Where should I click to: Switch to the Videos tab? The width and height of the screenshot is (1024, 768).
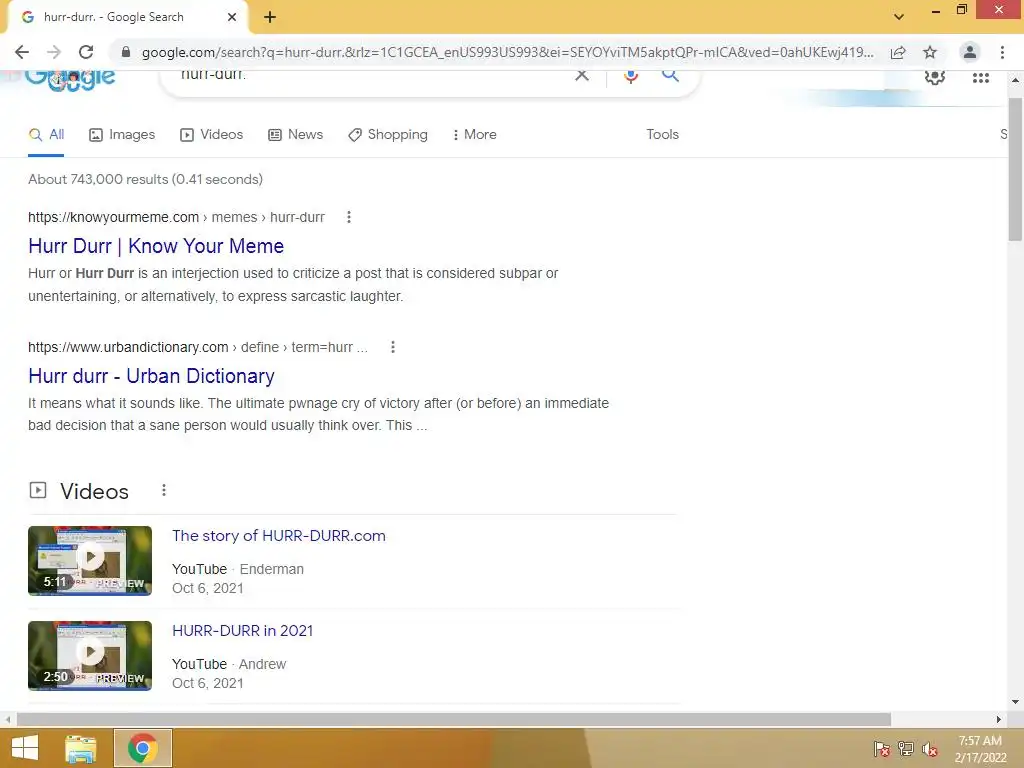tap(212, 135)
